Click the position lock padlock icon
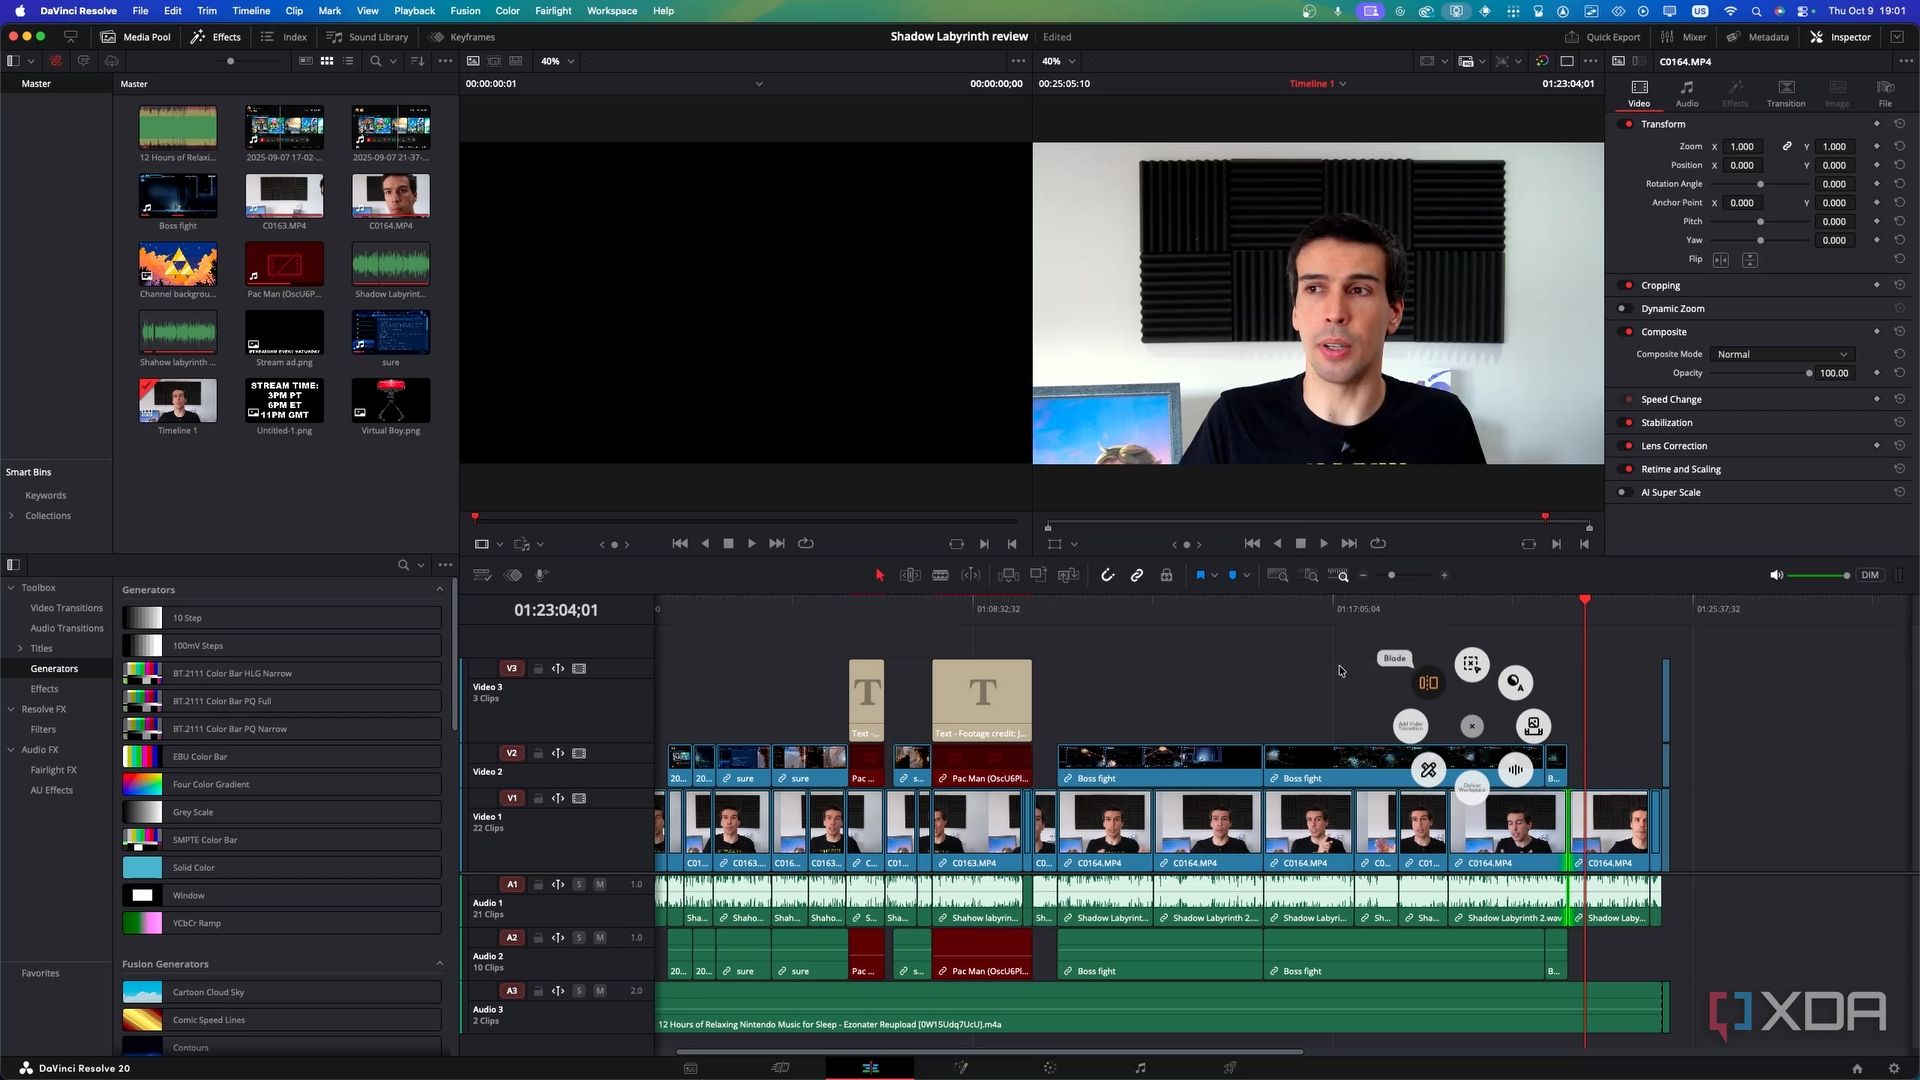Screen dimensions: 1920x1080 1166,575
